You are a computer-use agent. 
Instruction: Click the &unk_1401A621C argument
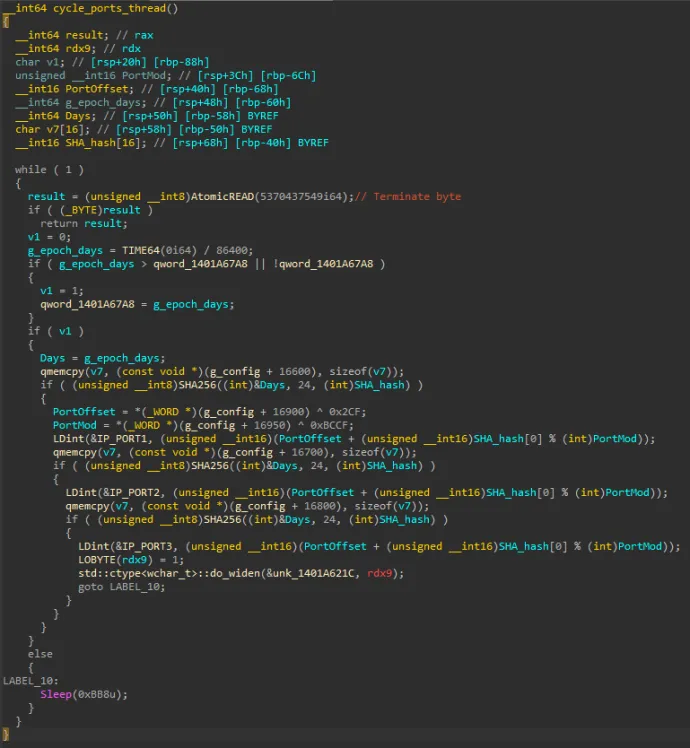pos(310,573)
